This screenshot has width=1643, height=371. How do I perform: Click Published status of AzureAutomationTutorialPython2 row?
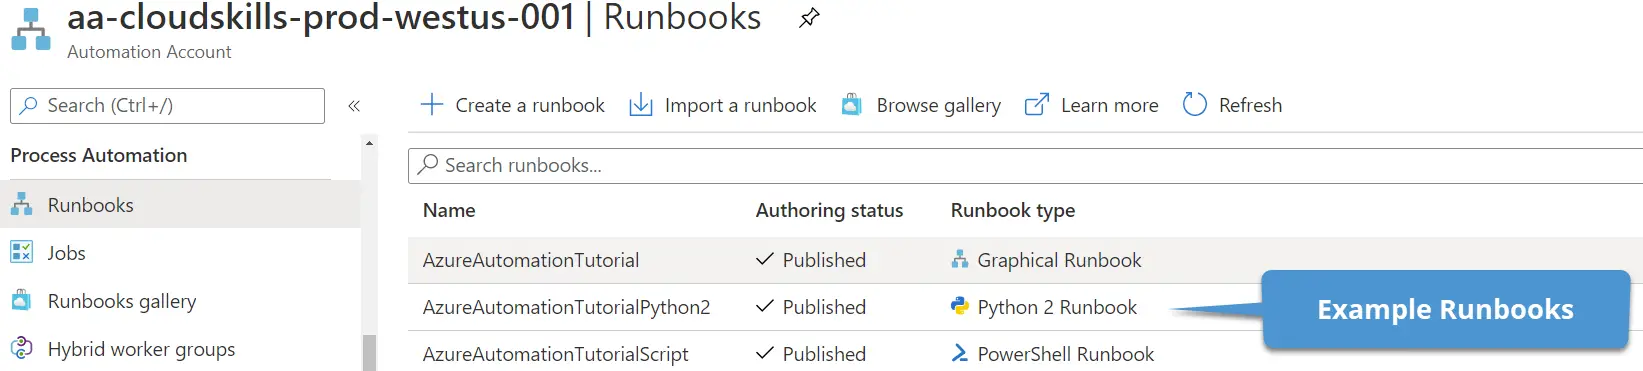811,307
